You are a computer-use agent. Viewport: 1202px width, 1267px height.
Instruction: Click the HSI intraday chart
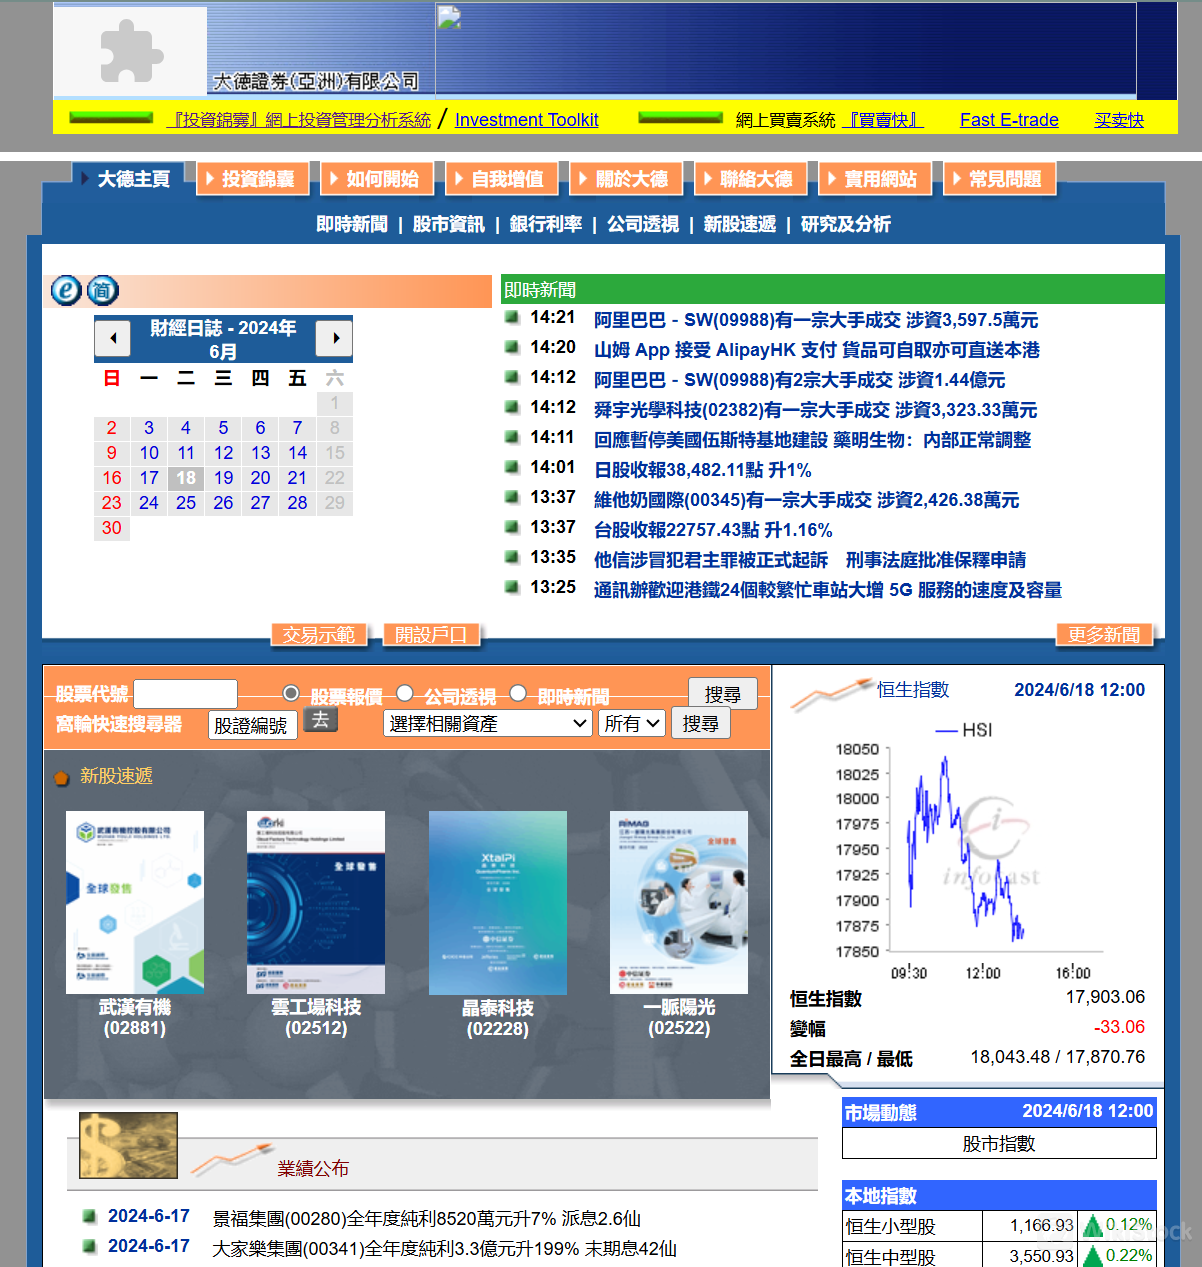coord(968,850)
